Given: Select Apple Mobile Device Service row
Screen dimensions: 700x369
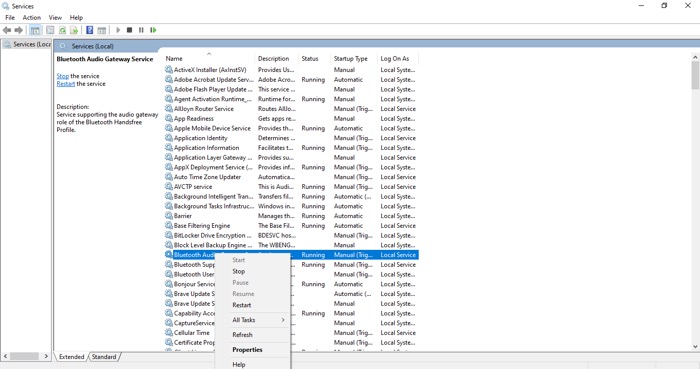Looking at the screenshot, I should coord(291,128).
